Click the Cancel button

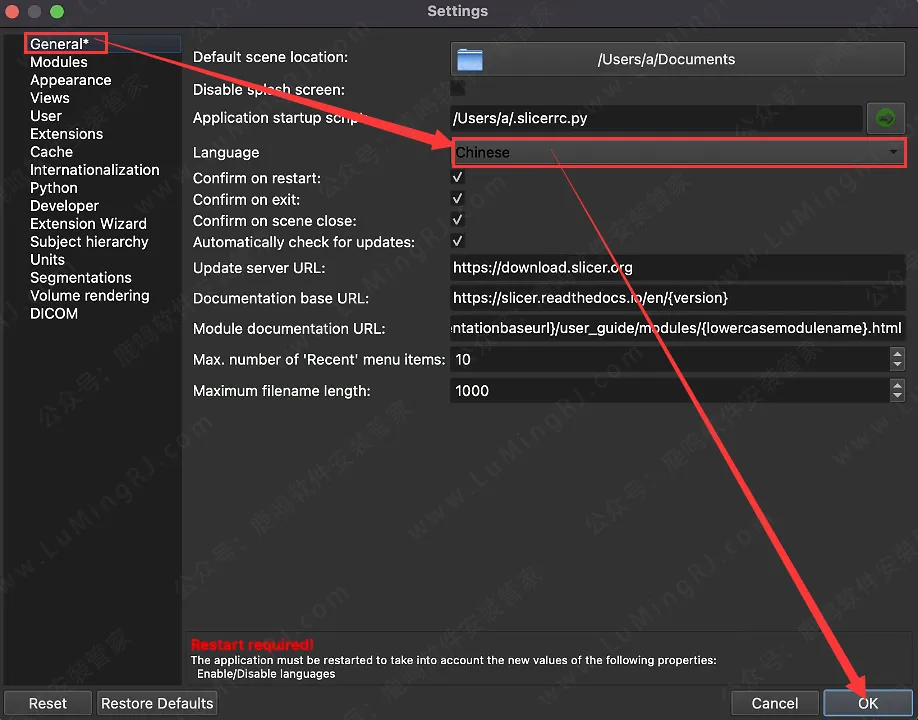click(775, 703)
